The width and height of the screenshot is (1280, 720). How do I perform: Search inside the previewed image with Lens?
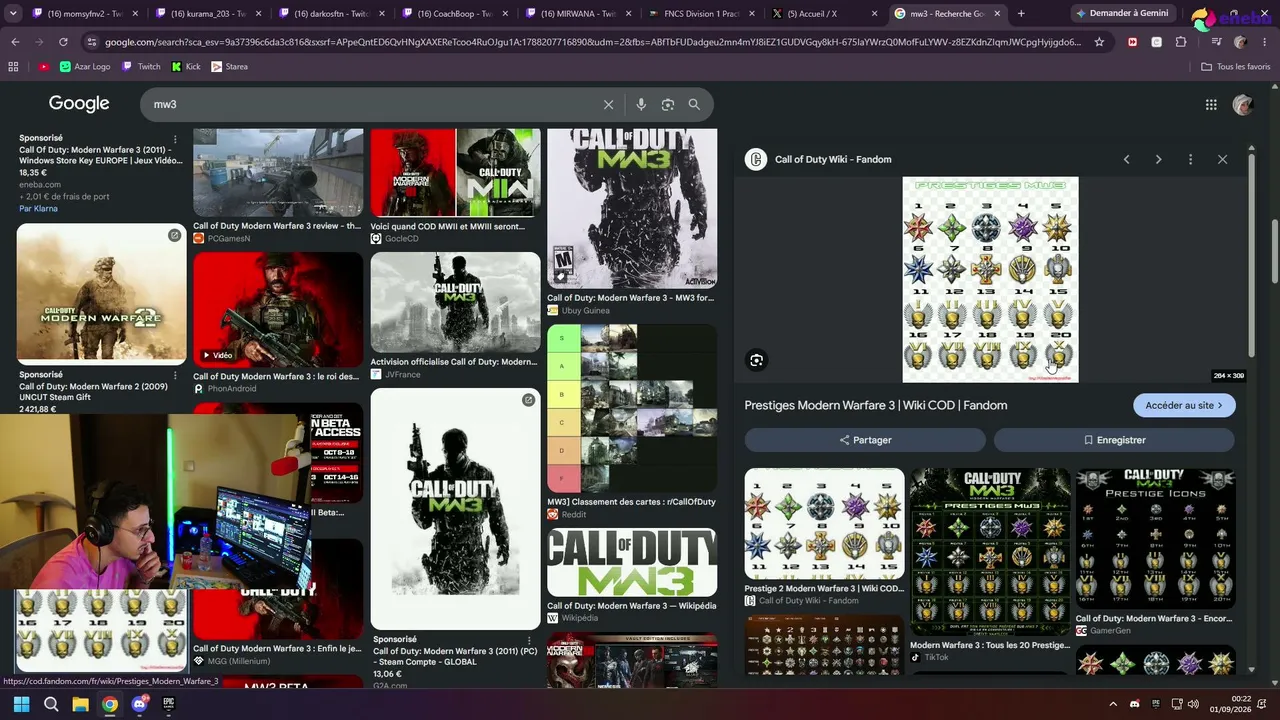(x=757, y=360)
